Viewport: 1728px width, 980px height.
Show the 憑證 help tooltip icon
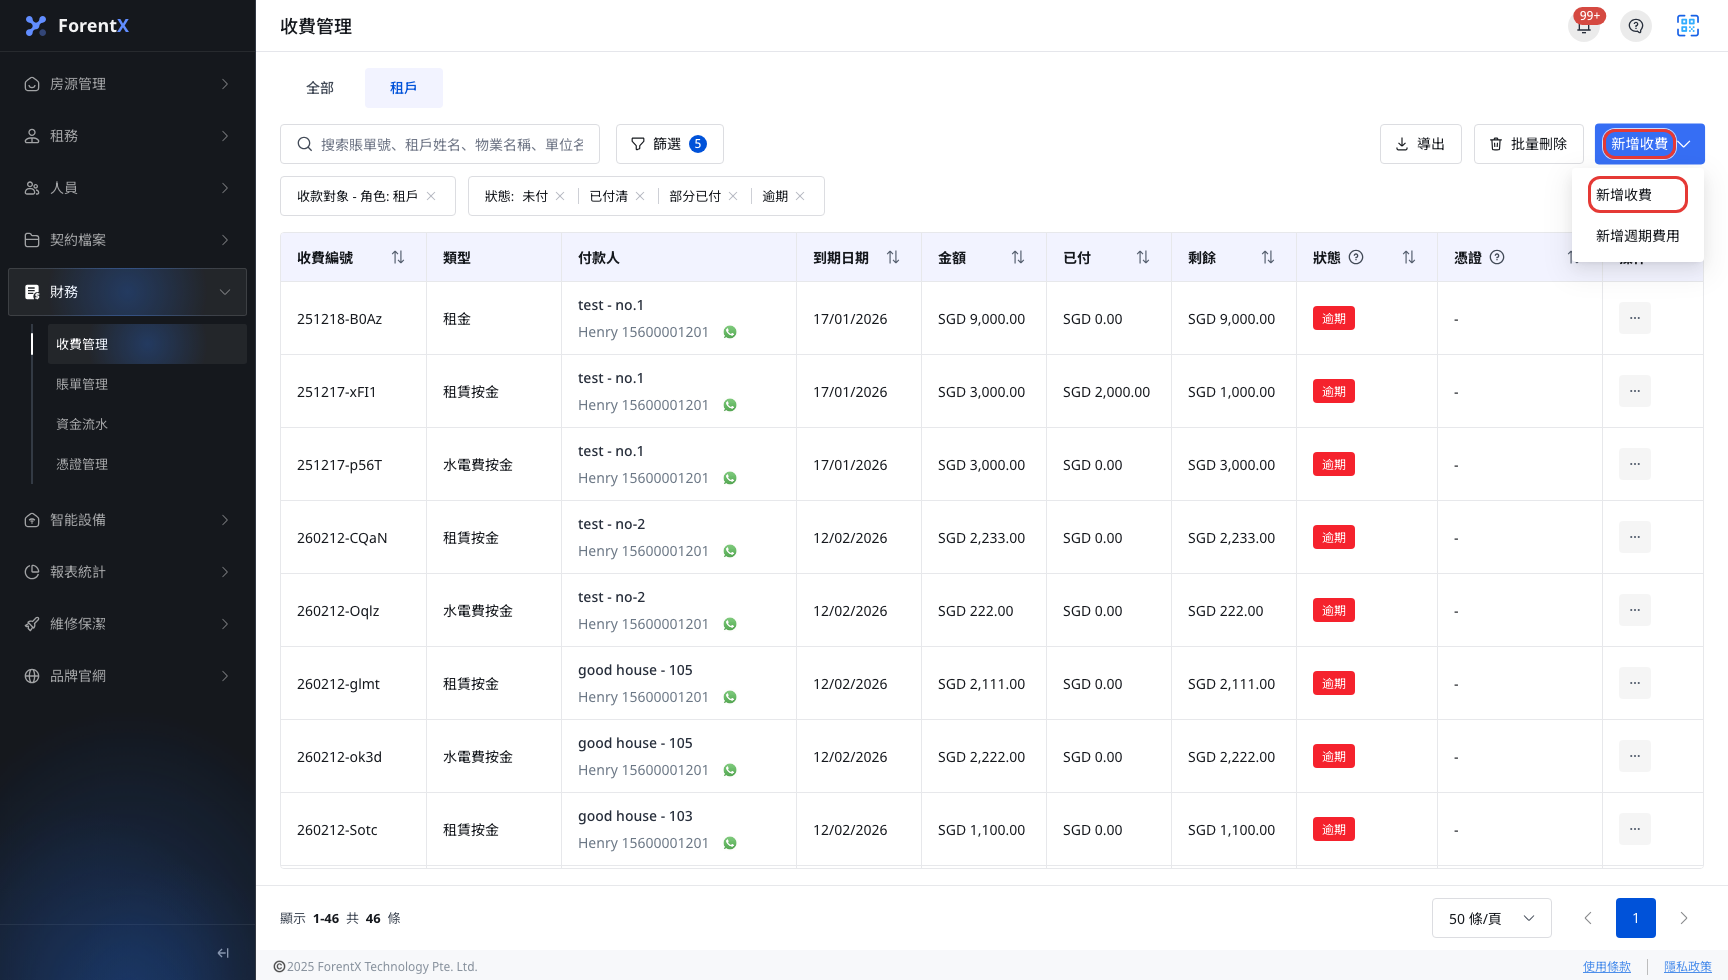(1497, 257)
